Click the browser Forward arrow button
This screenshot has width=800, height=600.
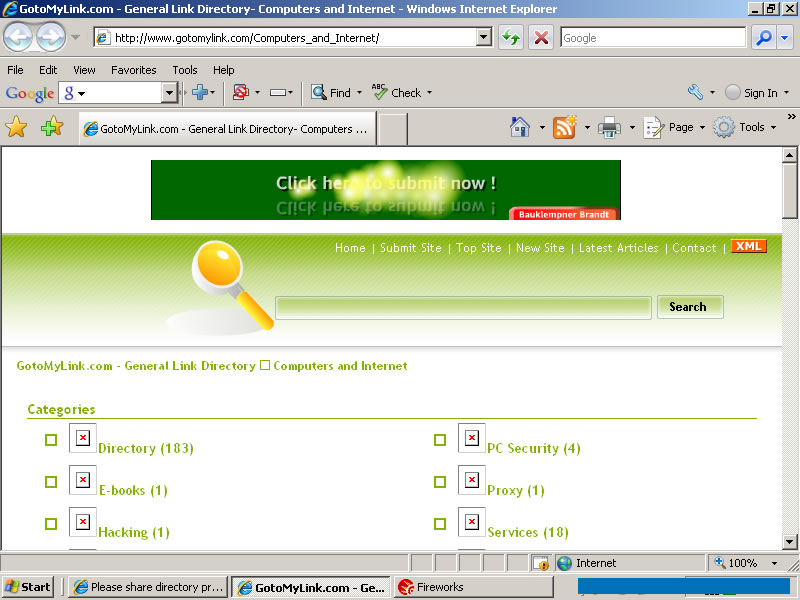coord(51,37)
